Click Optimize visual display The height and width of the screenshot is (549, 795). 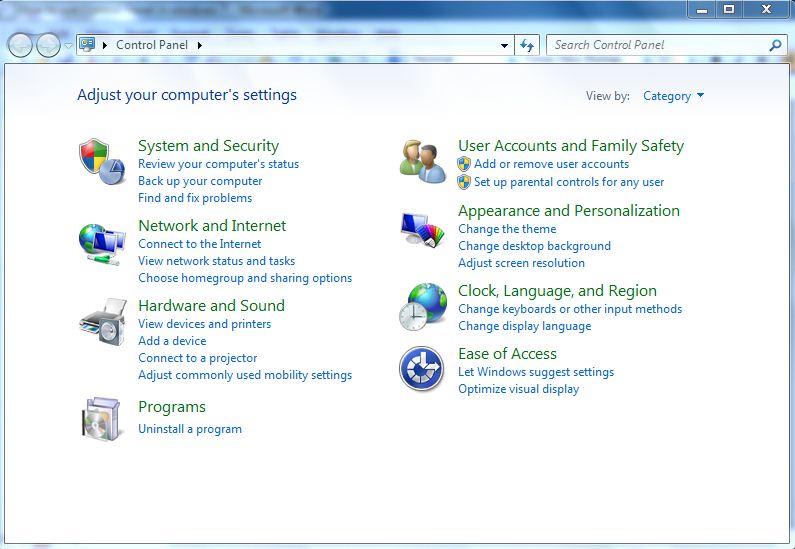click(518, 389)
